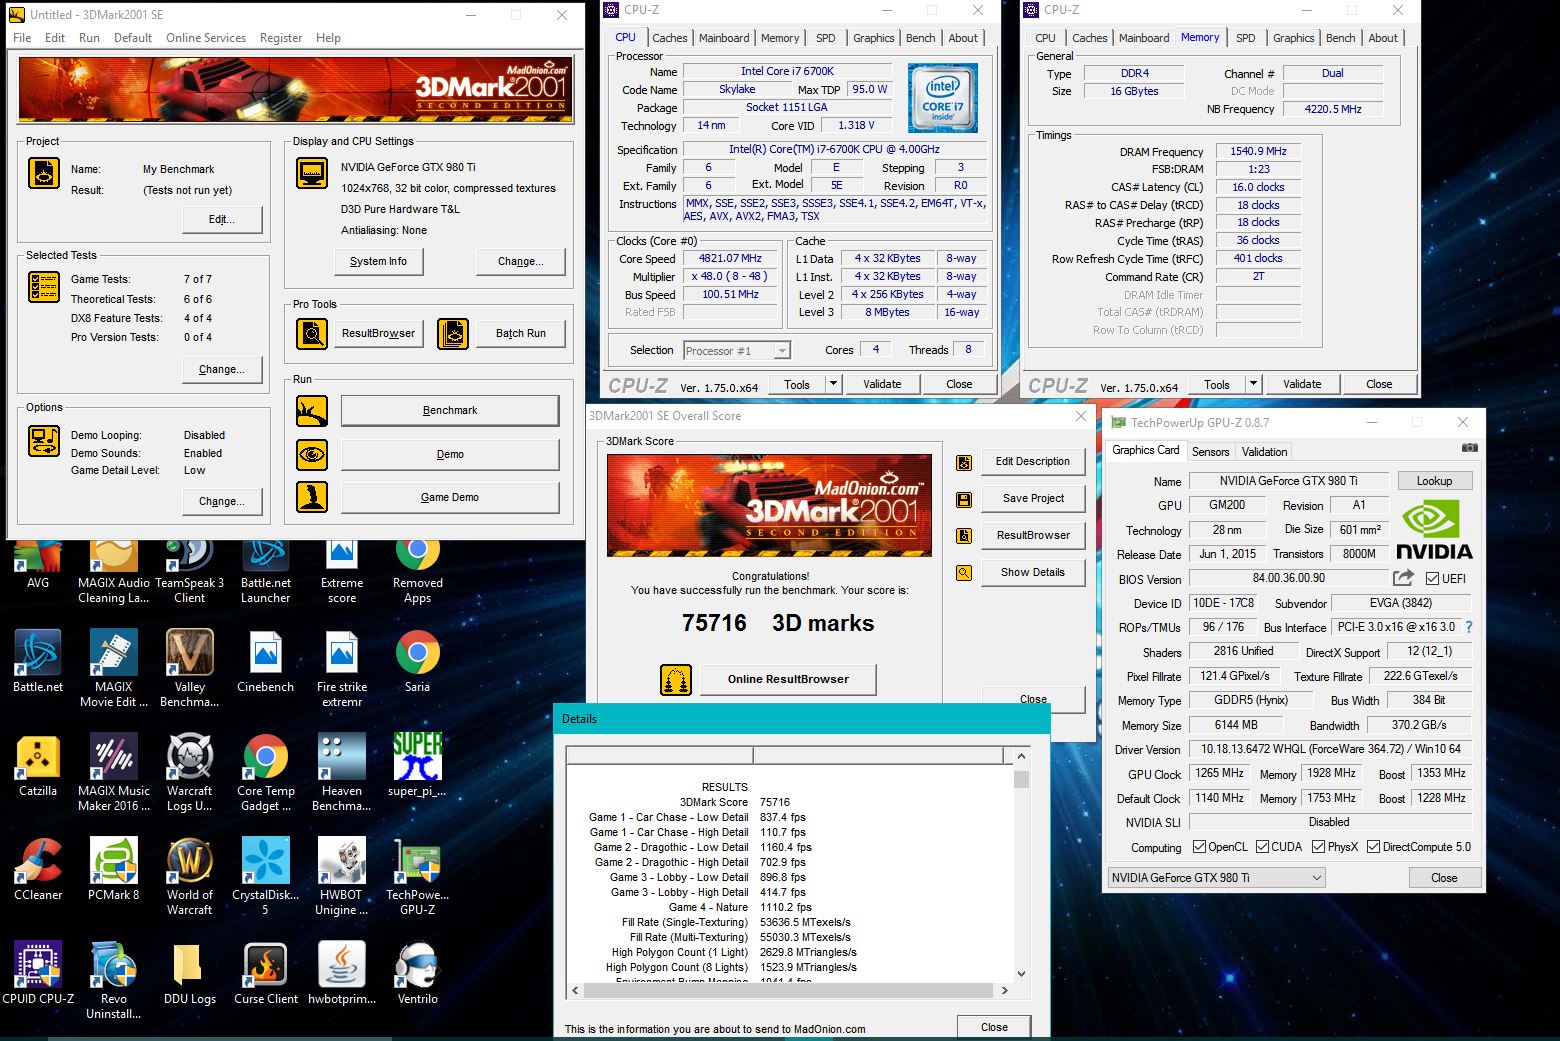Open the Register menu in 3DMark2001
The width and height of the screenshot is (1560, 1041).
point(281,38)
